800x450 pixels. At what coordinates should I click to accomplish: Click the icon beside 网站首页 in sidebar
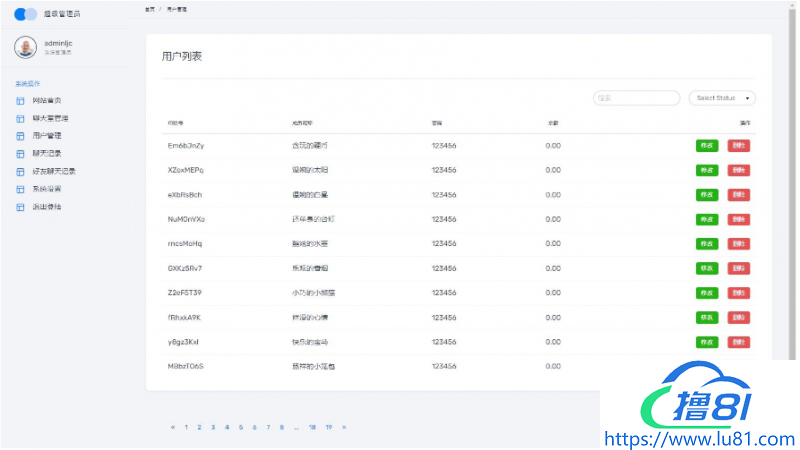click(x=20, y=101)
